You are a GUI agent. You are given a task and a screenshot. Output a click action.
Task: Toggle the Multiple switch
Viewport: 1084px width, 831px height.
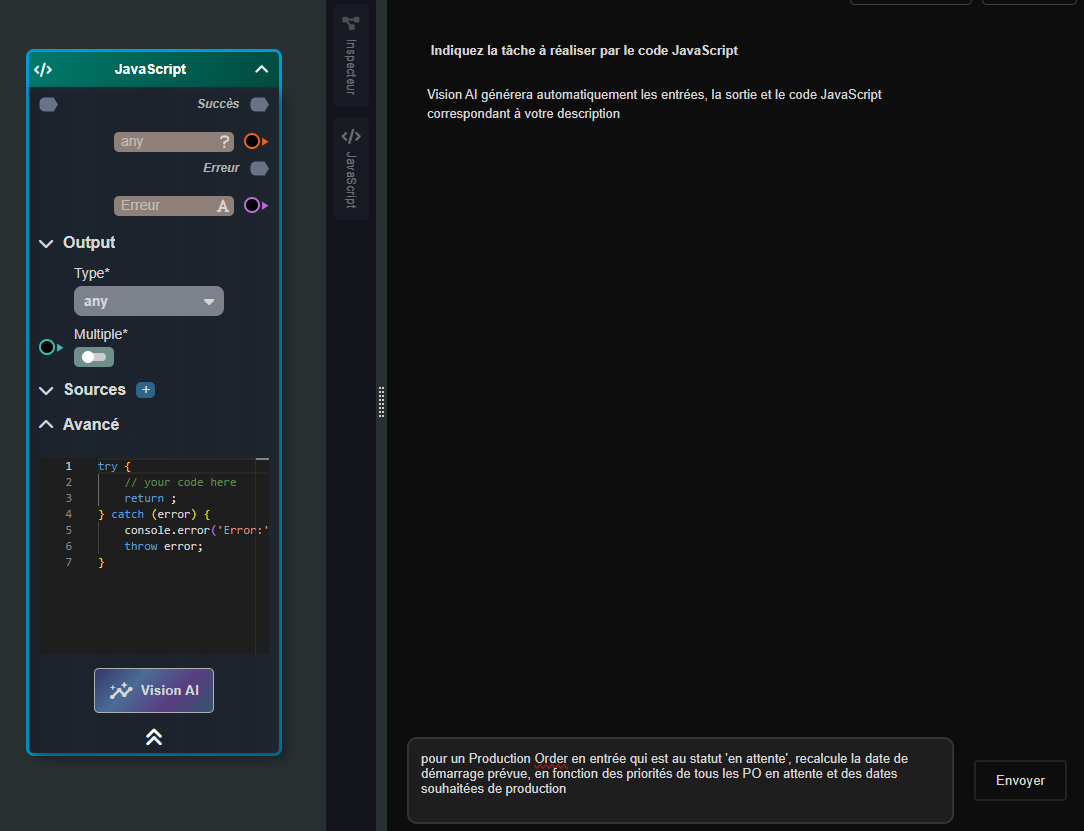tap(94, 357)
